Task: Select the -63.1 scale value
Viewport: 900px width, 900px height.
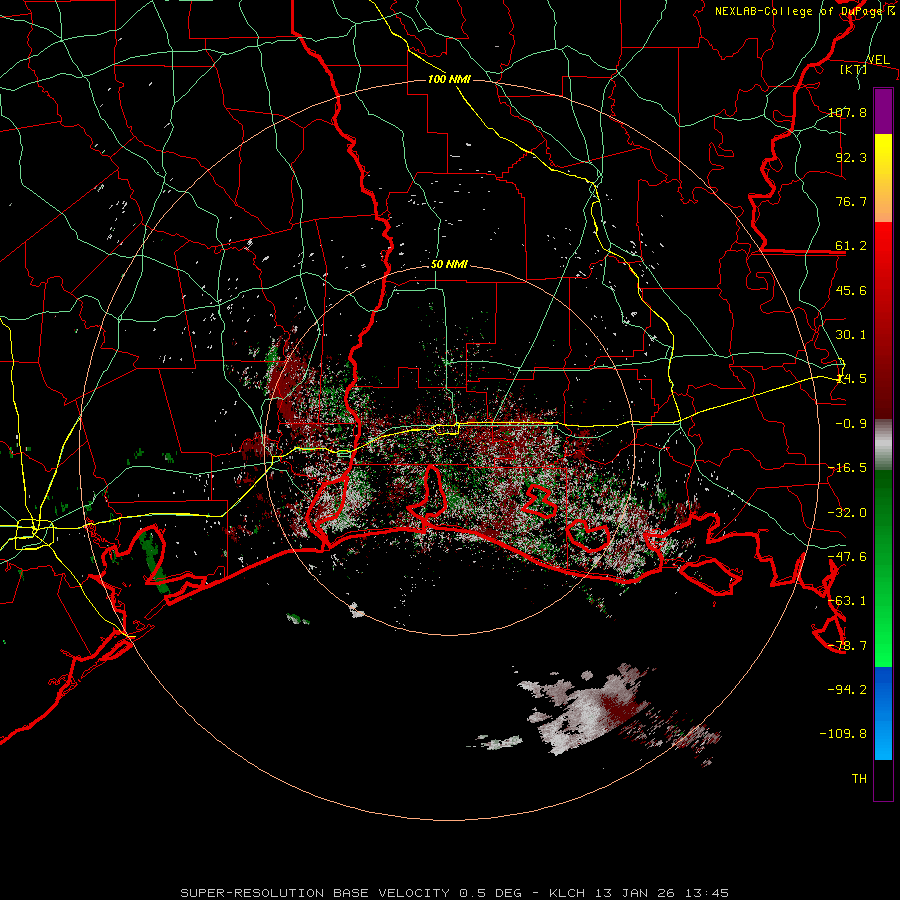Action: tap(847, 601)
